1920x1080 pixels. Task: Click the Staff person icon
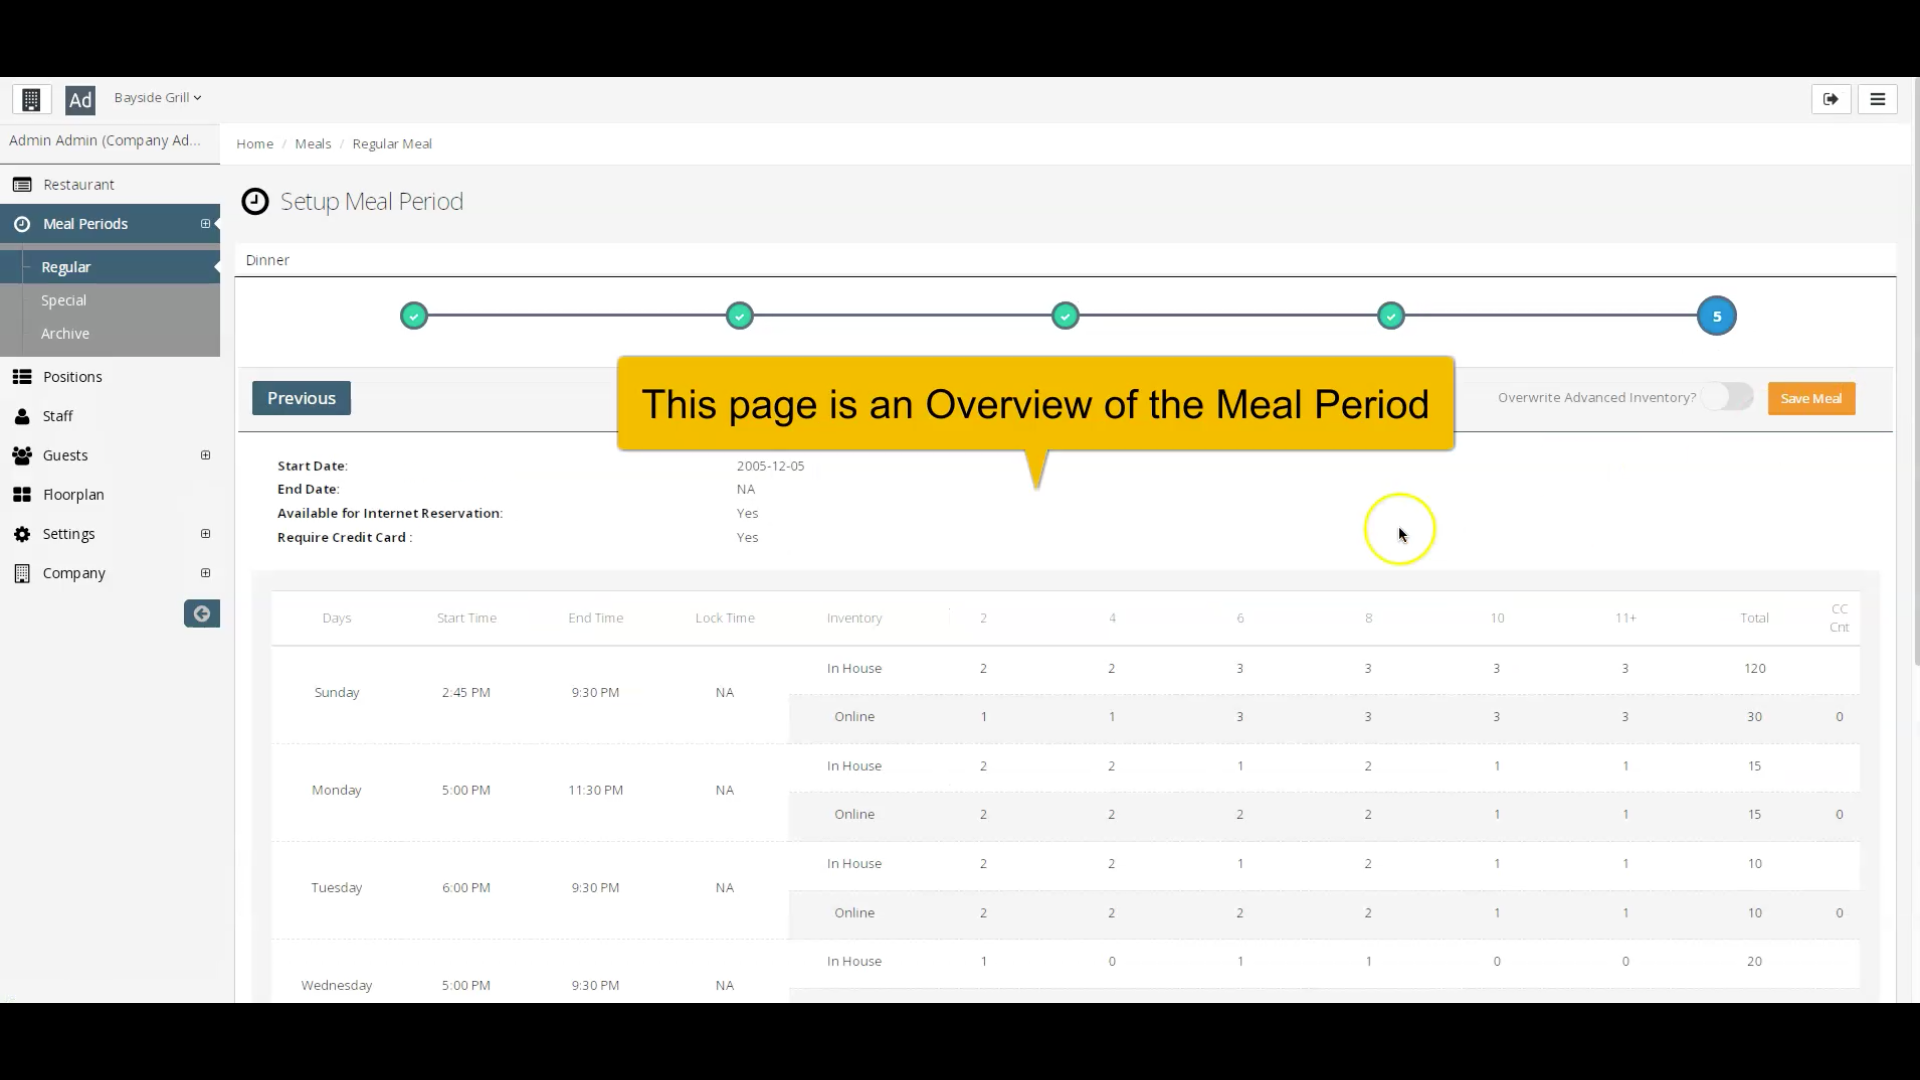point(22,416)
